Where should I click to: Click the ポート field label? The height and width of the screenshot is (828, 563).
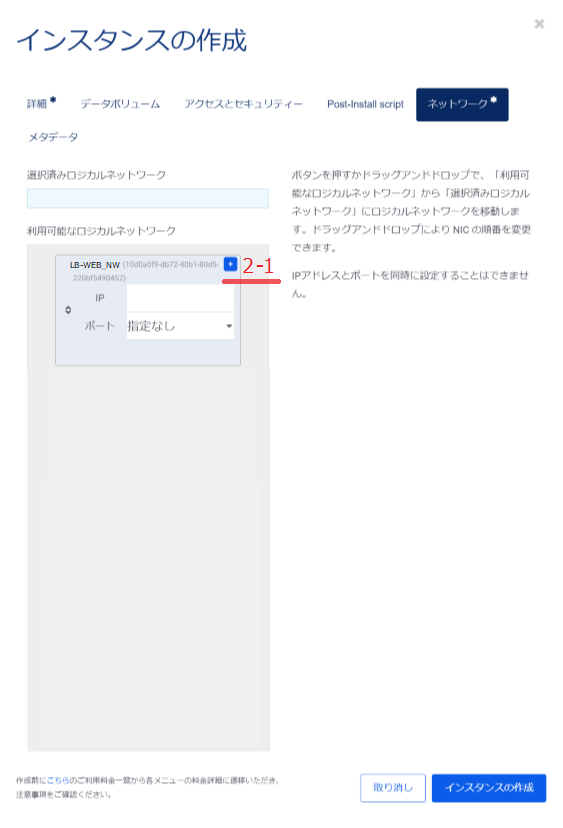click(100, 326)
